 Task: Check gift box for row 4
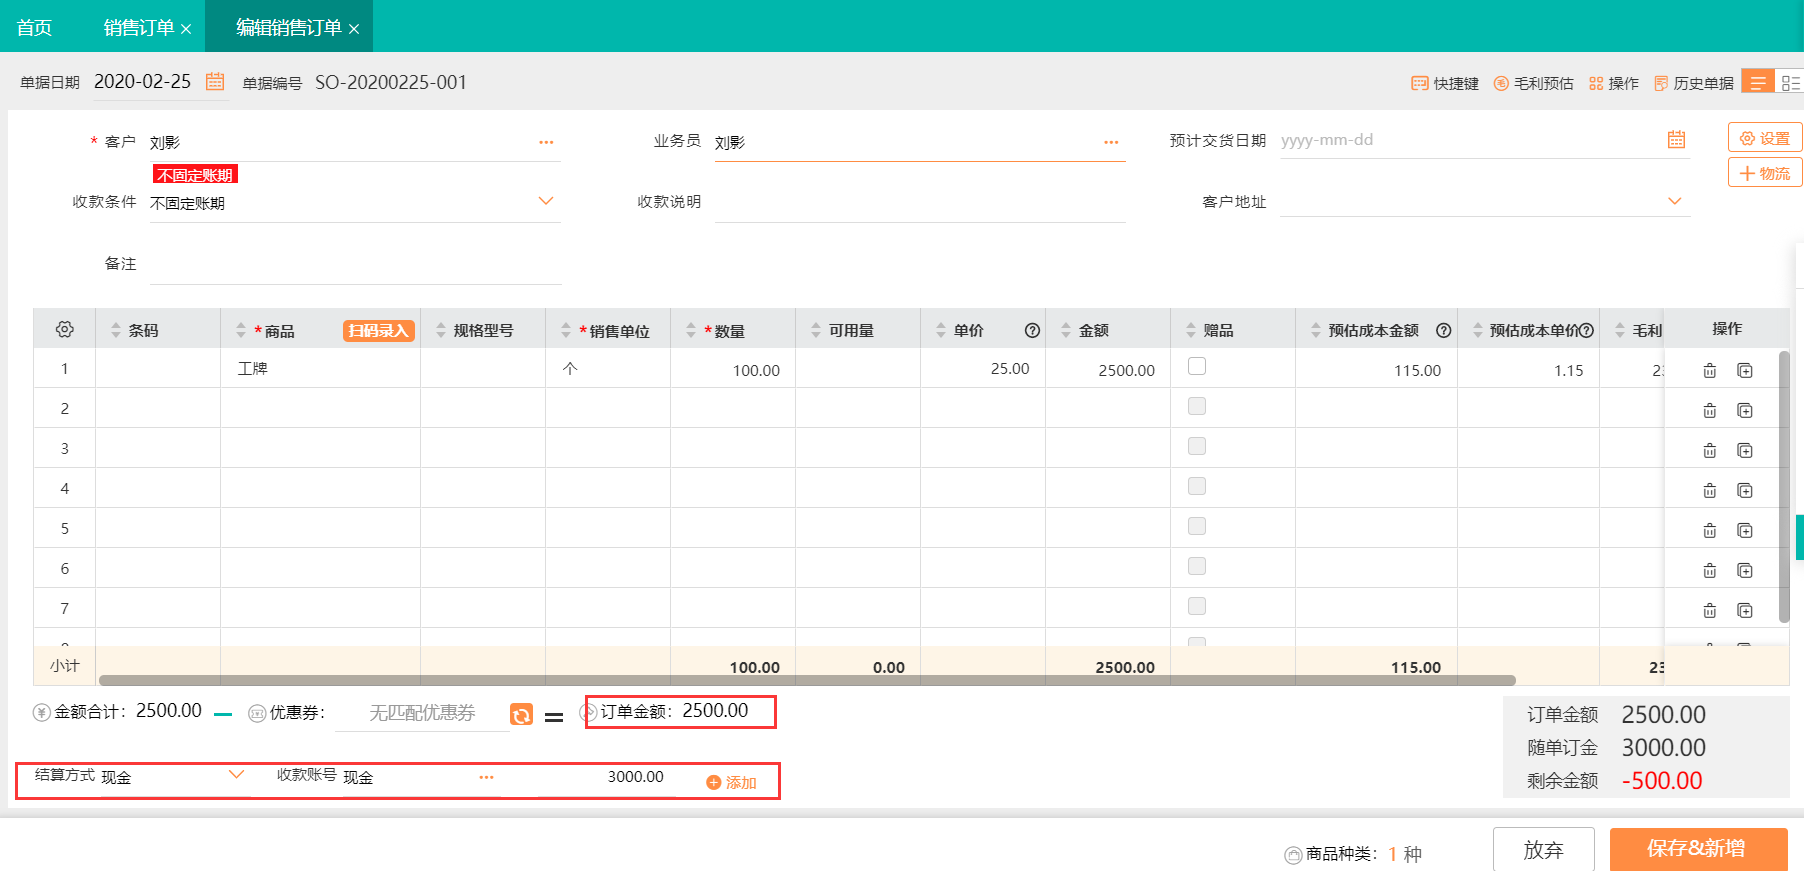pos(1197,486)
